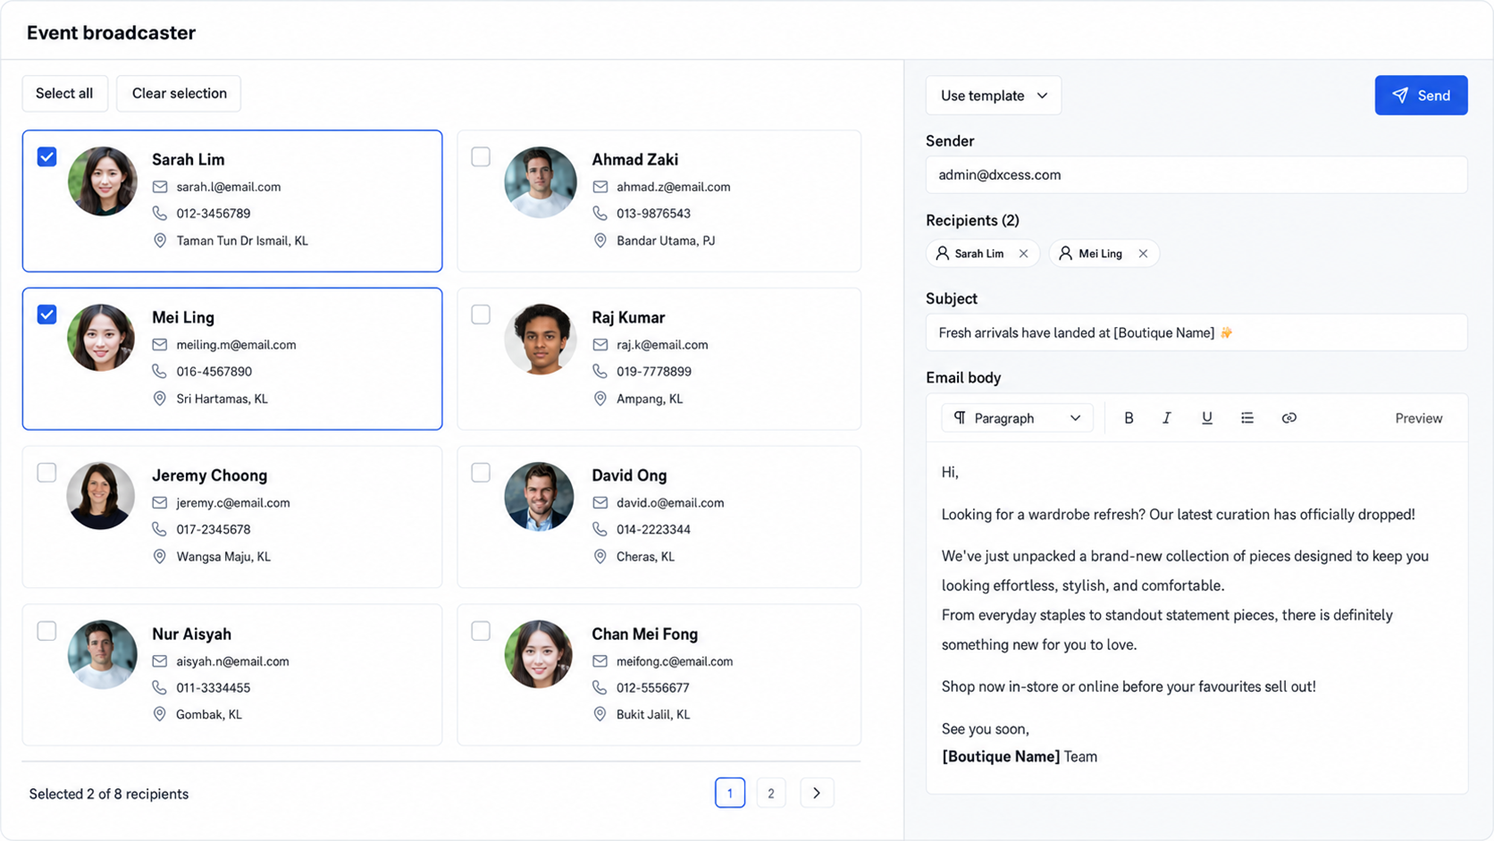
Task: Remove Mei Ling from recipients
Action: [1143, 254]
